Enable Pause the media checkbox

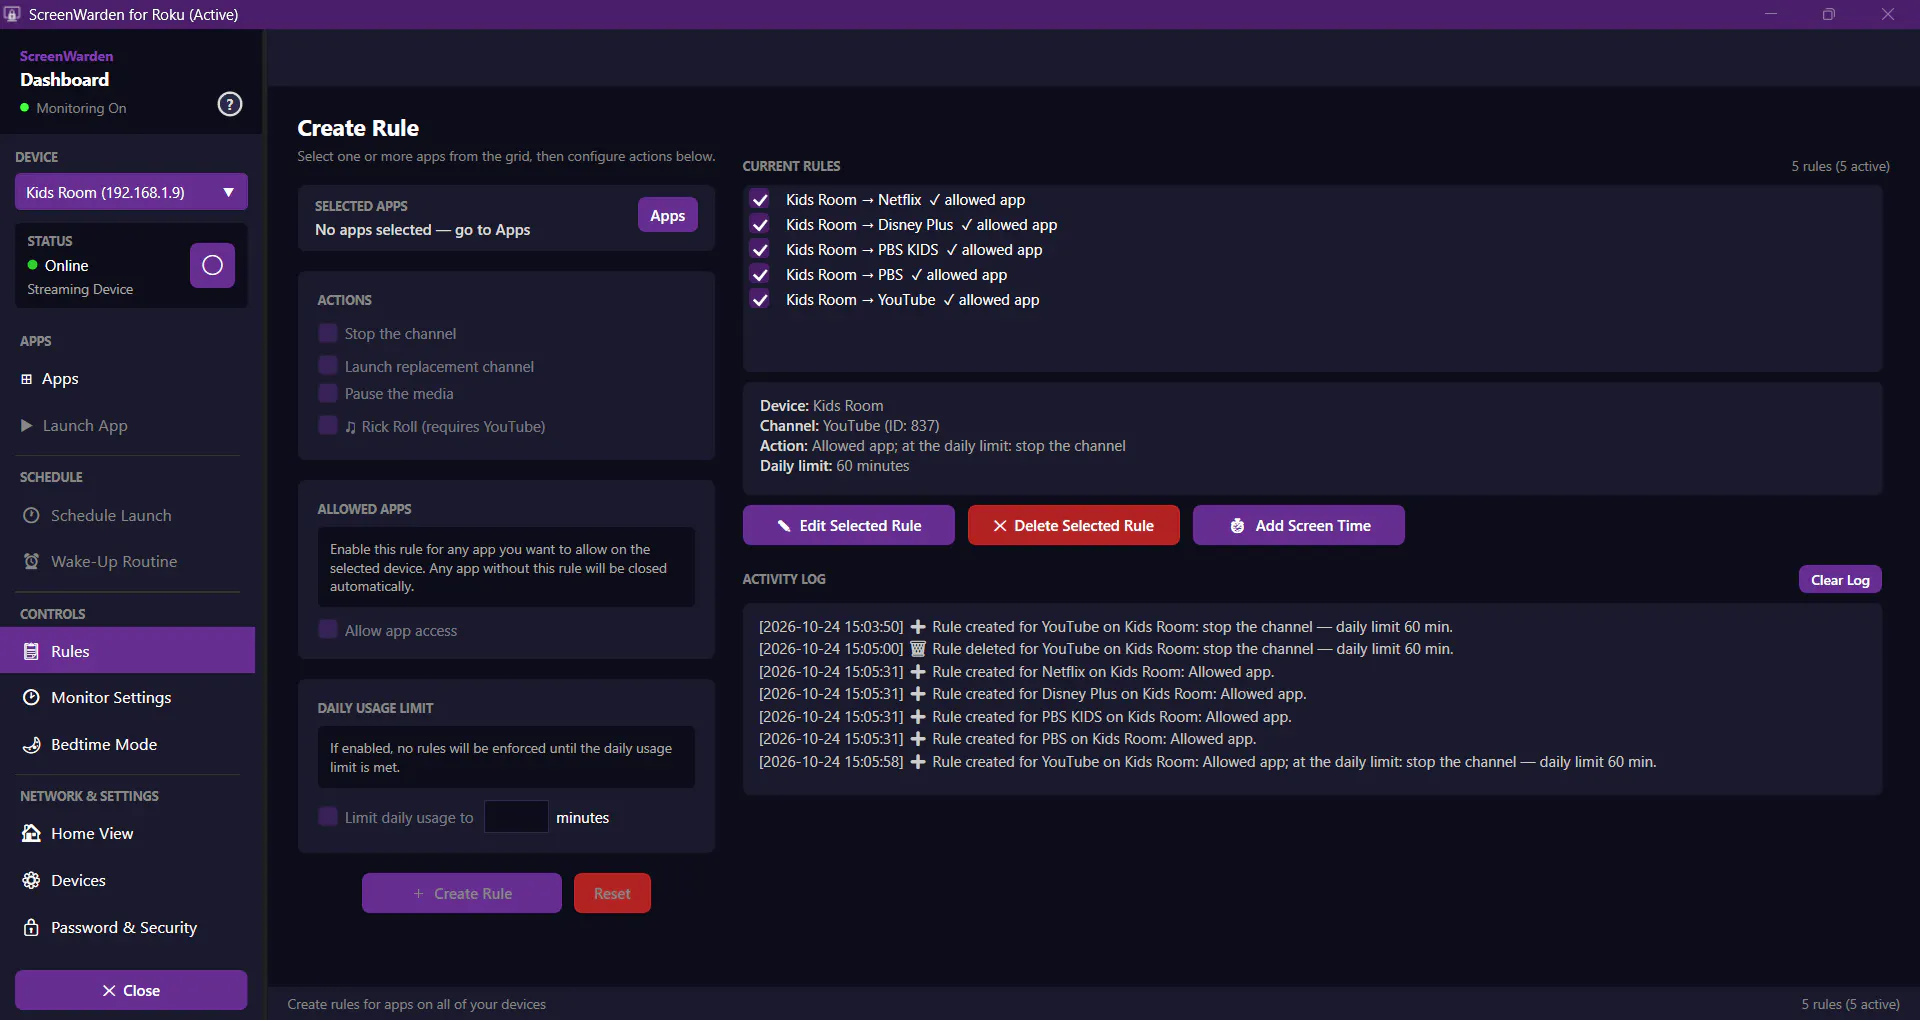(328, 393)
